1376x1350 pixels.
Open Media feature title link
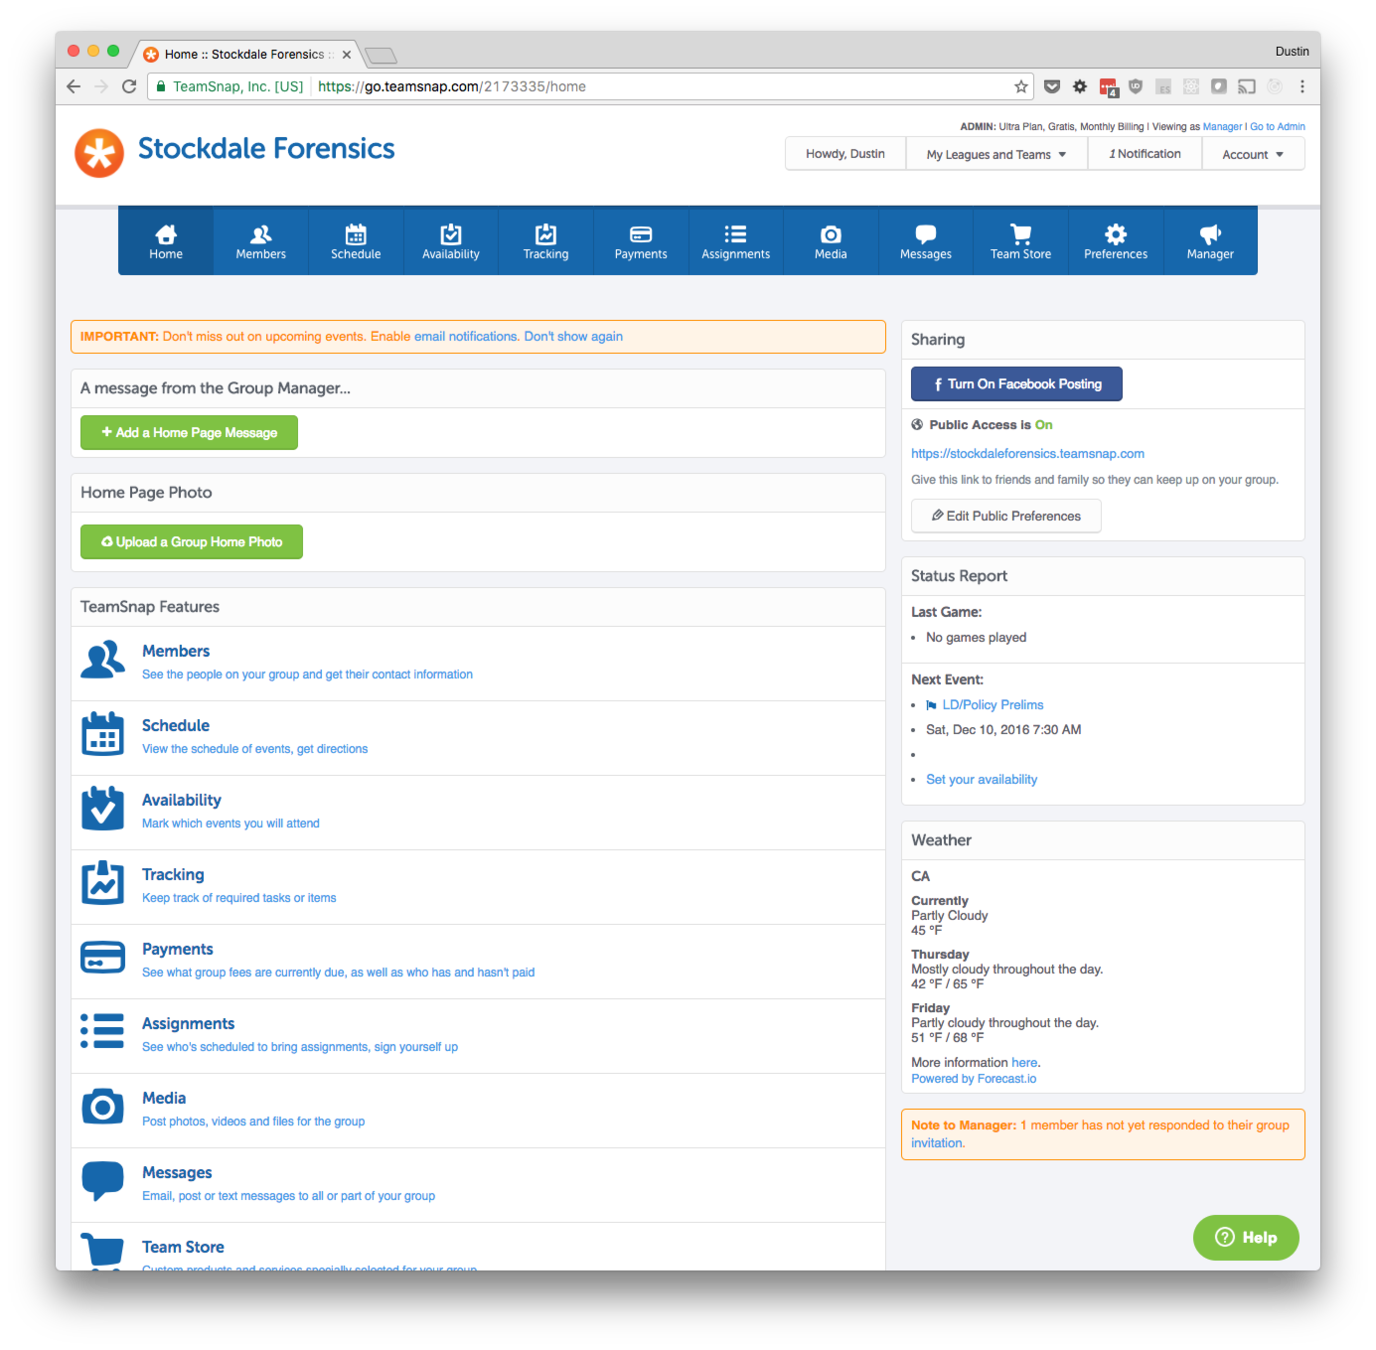pyautogui.click(x=164, y=1098)
